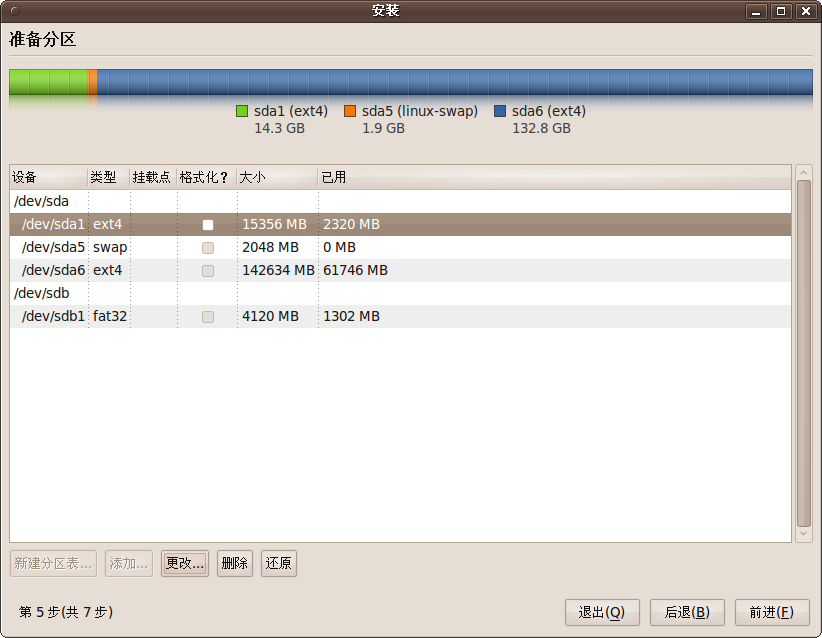This screenshot has height=638, width=822.
Task: Select the /dev/sda disk row
Action: click(x=401, y=201)
